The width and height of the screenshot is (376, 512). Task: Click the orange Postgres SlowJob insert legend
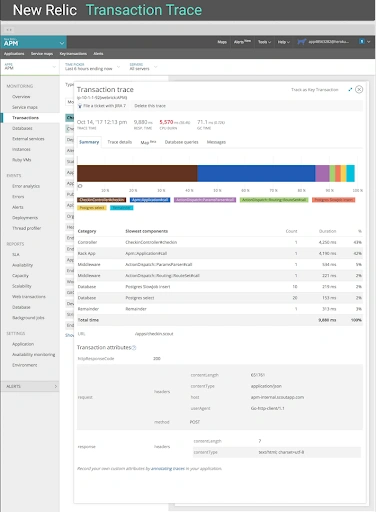[333, 200]
